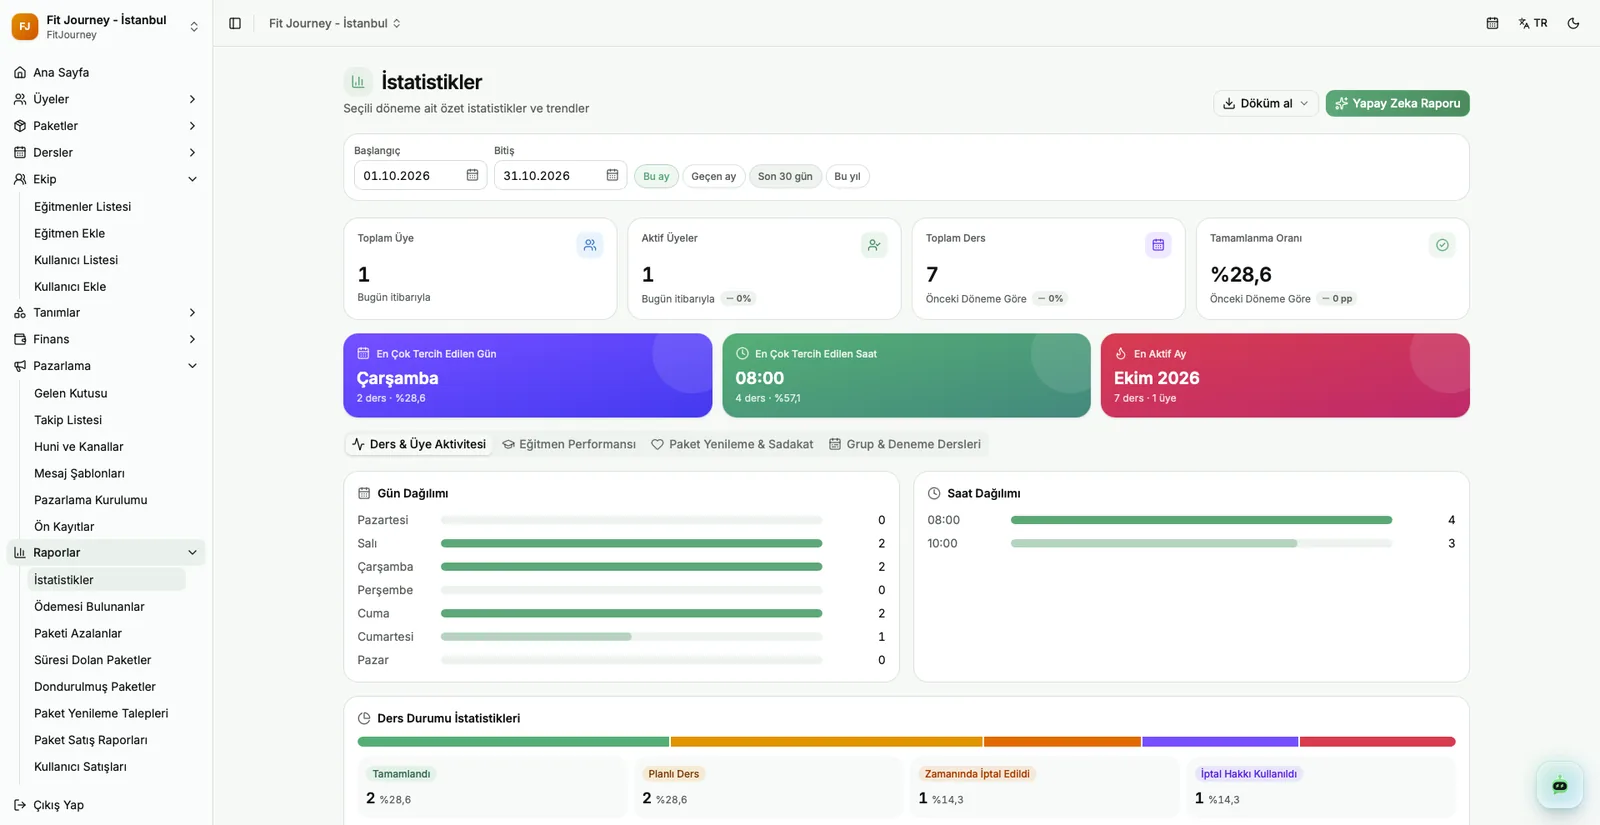
Task: Open the Döküm al dropdown
Action: coord(1265,103)
